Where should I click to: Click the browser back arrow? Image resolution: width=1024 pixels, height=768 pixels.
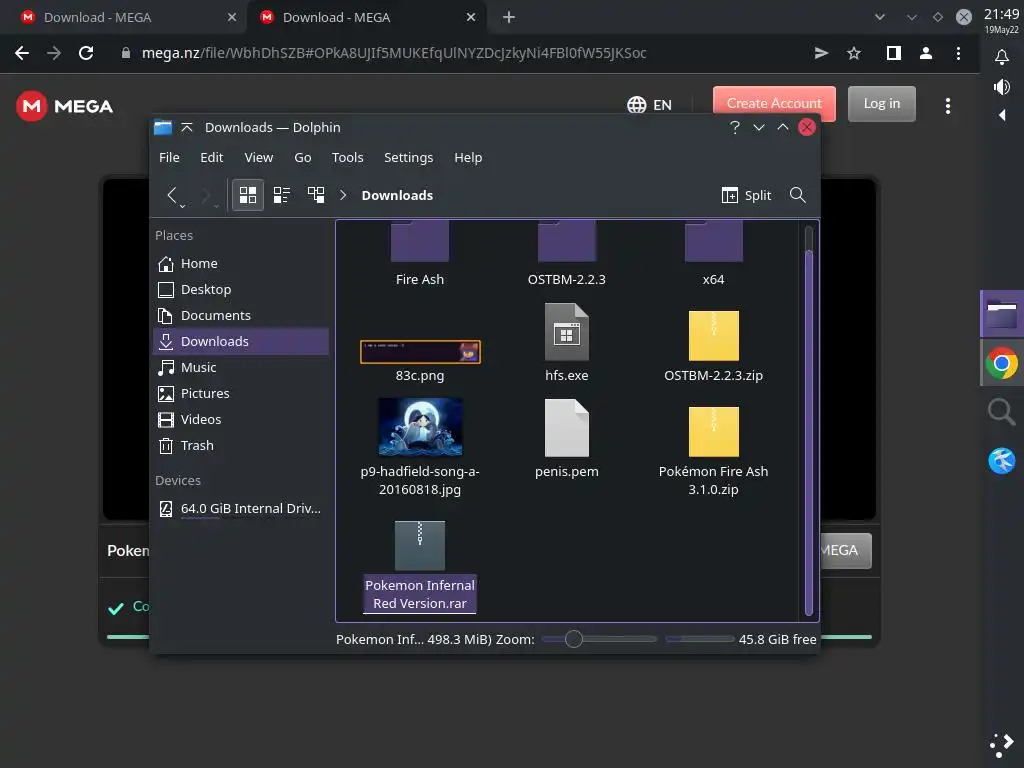pos(22,53)
